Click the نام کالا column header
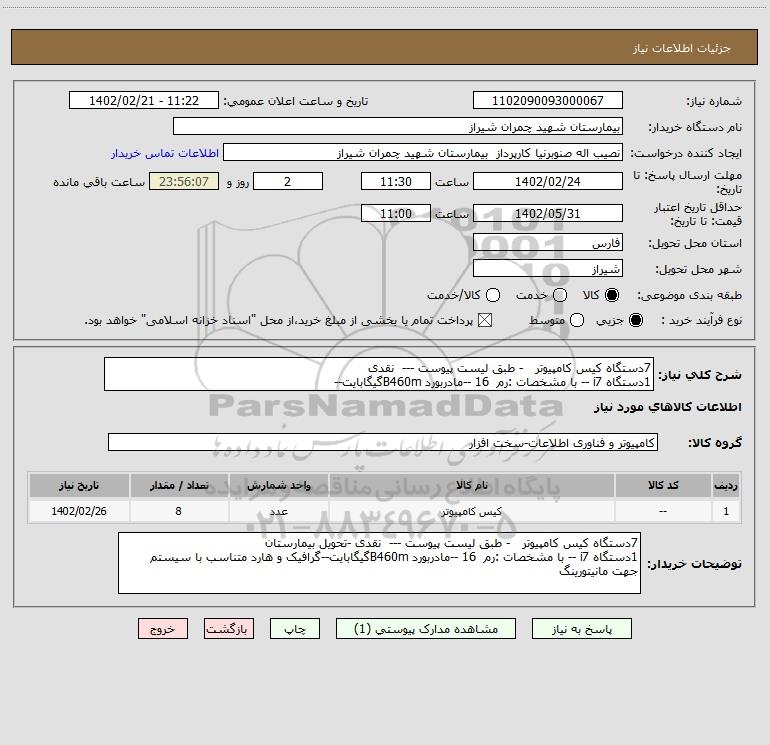Screen dimensions: 770x745 472,486
